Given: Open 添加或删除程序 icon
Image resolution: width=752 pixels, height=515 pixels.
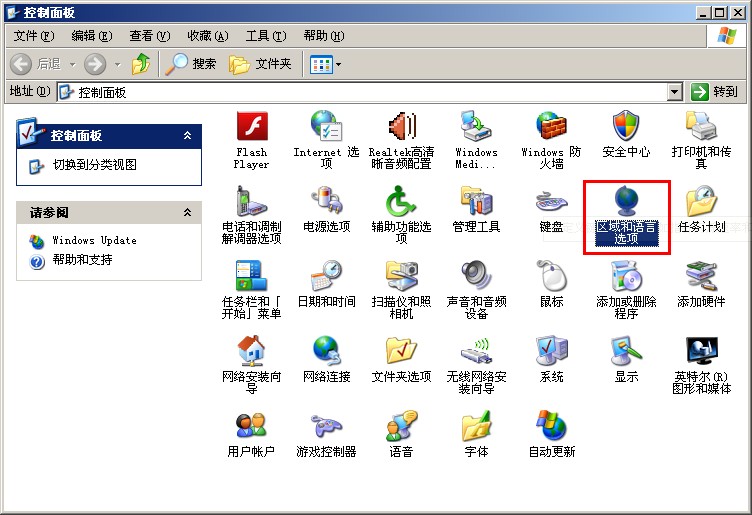Looking at the screenshot, I should point(626,277).
